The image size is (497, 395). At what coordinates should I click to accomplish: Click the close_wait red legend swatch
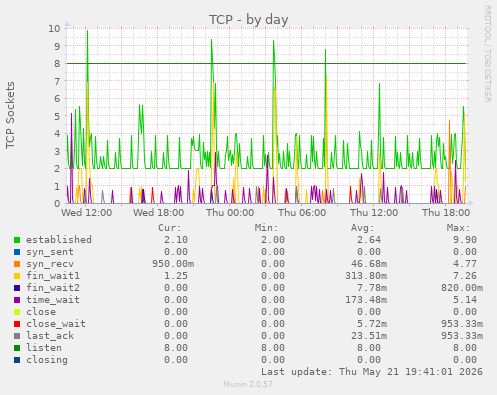pyautogui.click(x=17, y=324)
